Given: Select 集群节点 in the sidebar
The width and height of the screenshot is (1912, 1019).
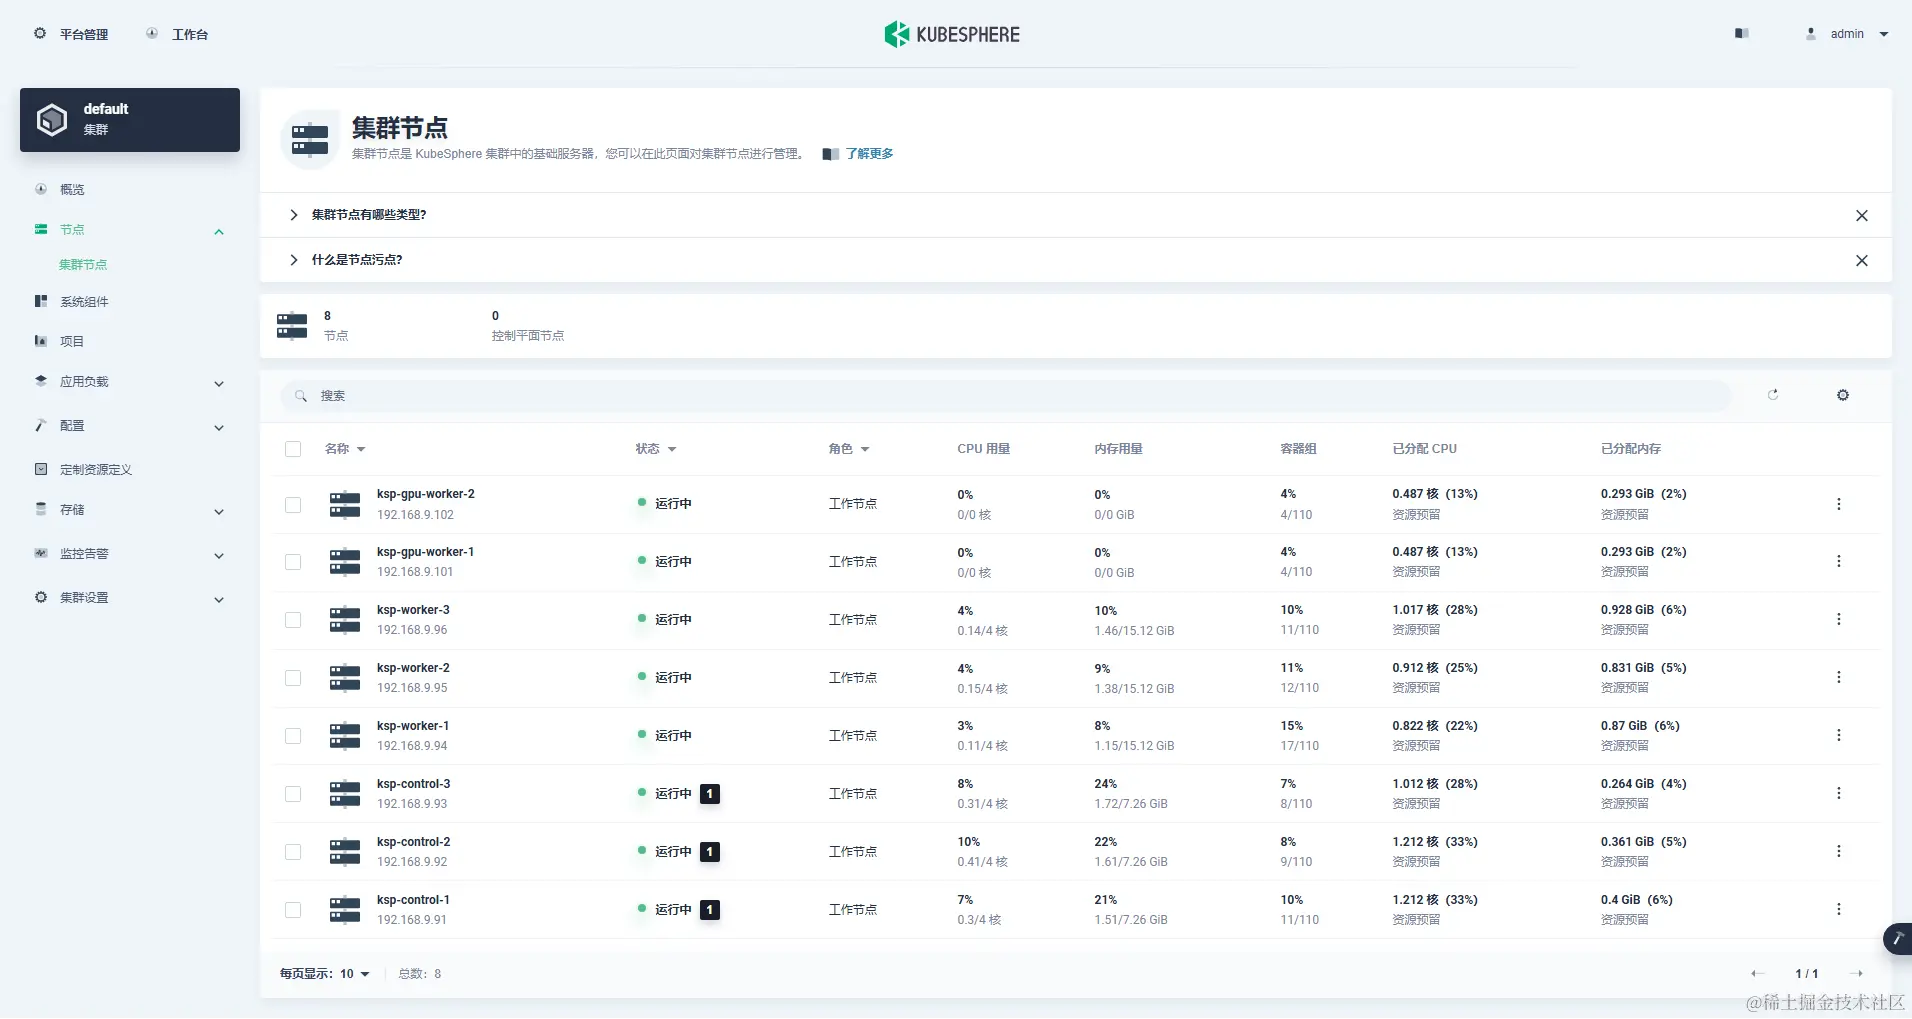Looking at the screenshot, I should 83,265.
